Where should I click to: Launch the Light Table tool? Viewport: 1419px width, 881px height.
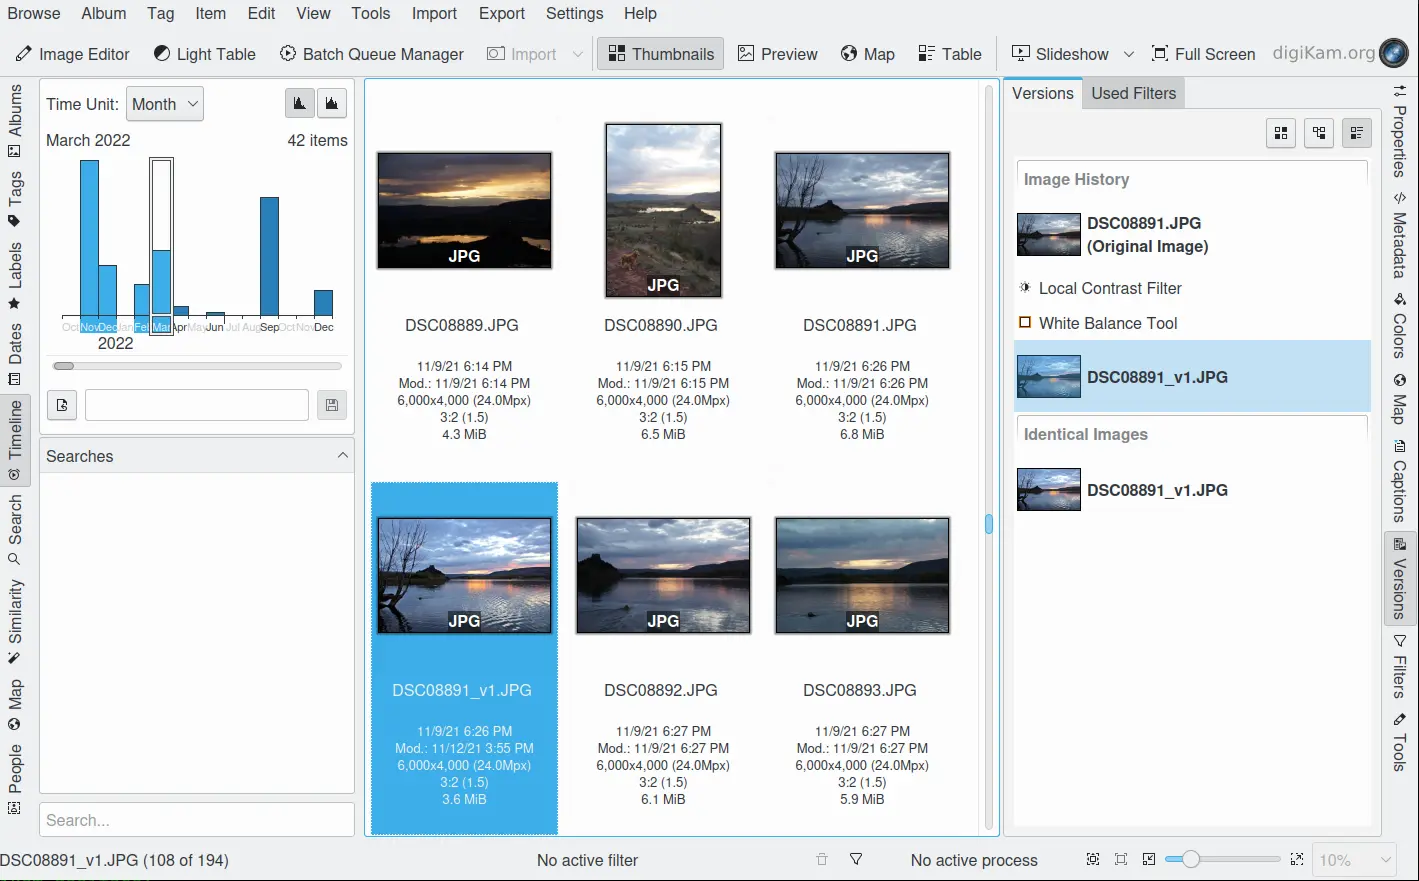205,54
